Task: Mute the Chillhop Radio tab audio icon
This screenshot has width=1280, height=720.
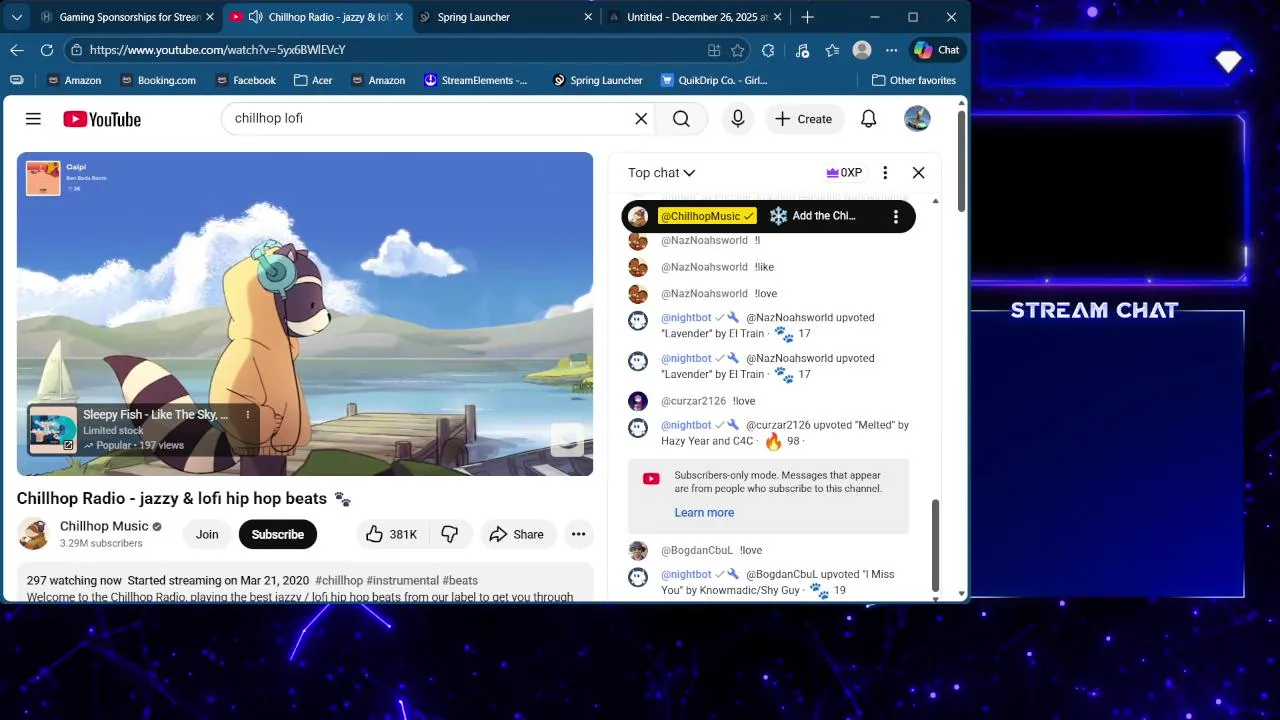Action: pos(255,17)
